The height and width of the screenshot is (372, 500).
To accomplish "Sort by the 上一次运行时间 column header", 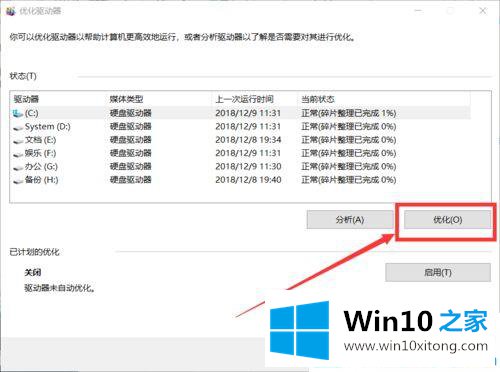I will click(255, 99).
